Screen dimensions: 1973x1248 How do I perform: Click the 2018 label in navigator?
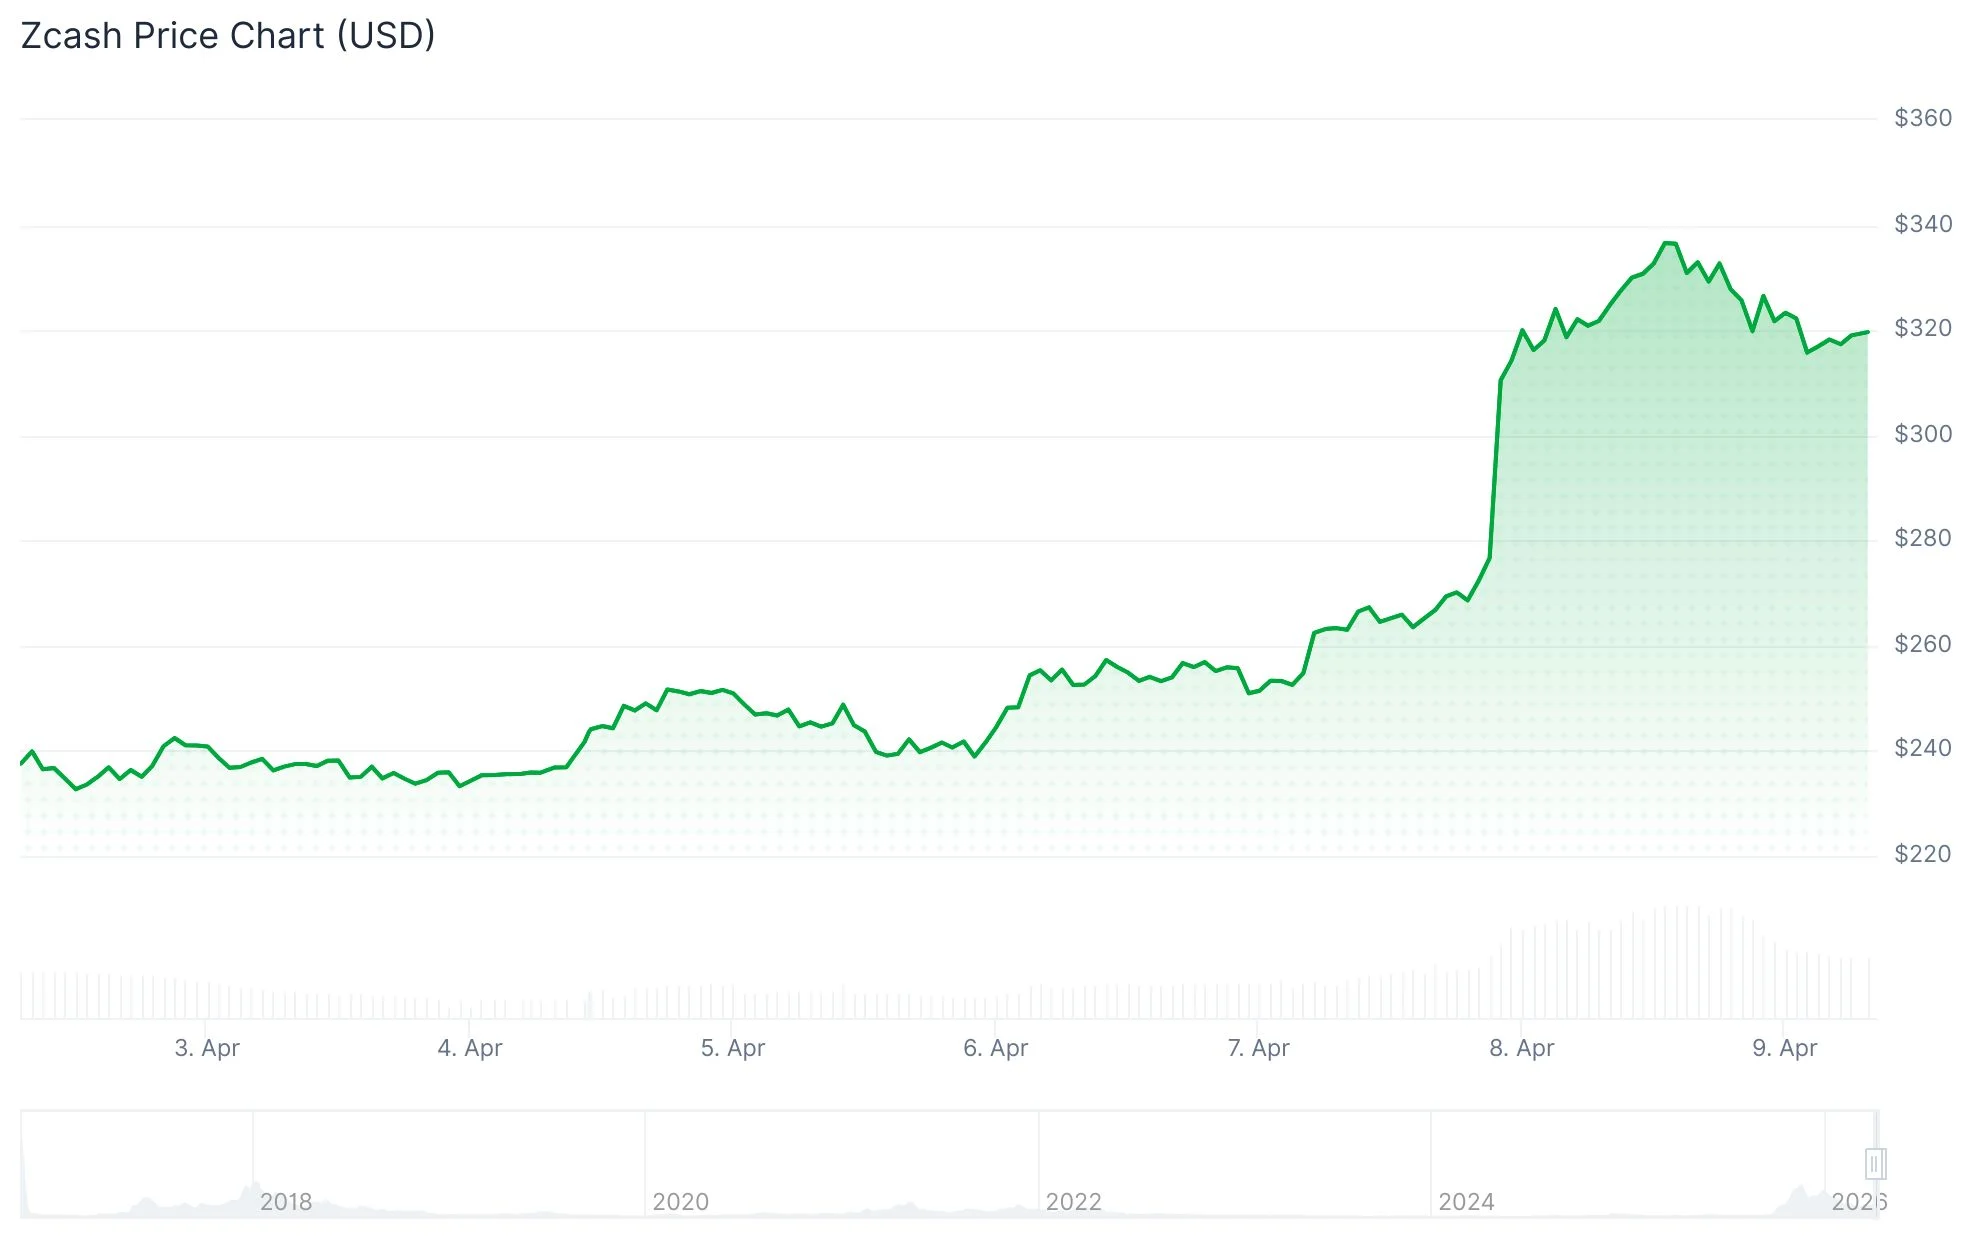tap(286, 1202)
